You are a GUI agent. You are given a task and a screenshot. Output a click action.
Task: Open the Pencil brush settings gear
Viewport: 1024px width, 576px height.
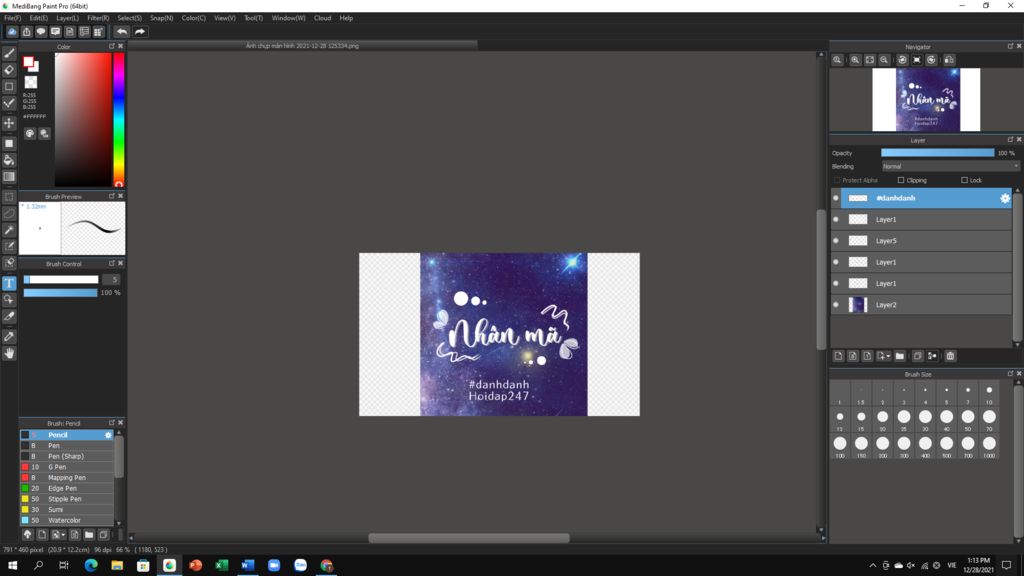[108, 435]
